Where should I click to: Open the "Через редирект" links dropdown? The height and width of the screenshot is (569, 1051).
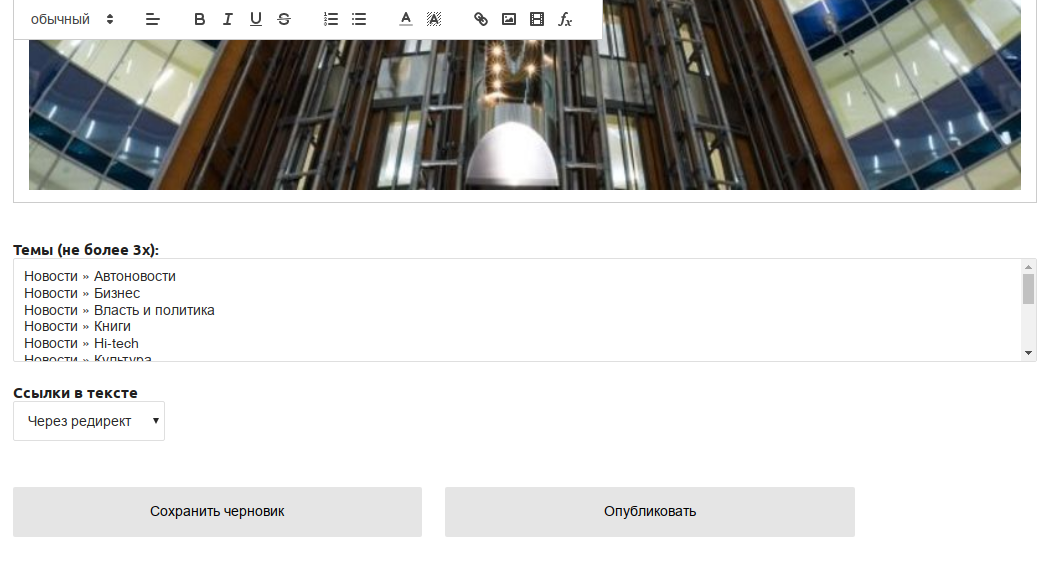tap(88, 421)
